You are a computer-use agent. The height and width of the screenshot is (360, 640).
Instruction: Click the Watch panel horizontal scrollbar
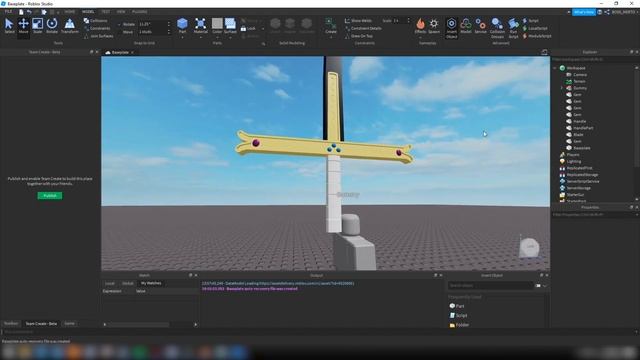coord(139,324)
